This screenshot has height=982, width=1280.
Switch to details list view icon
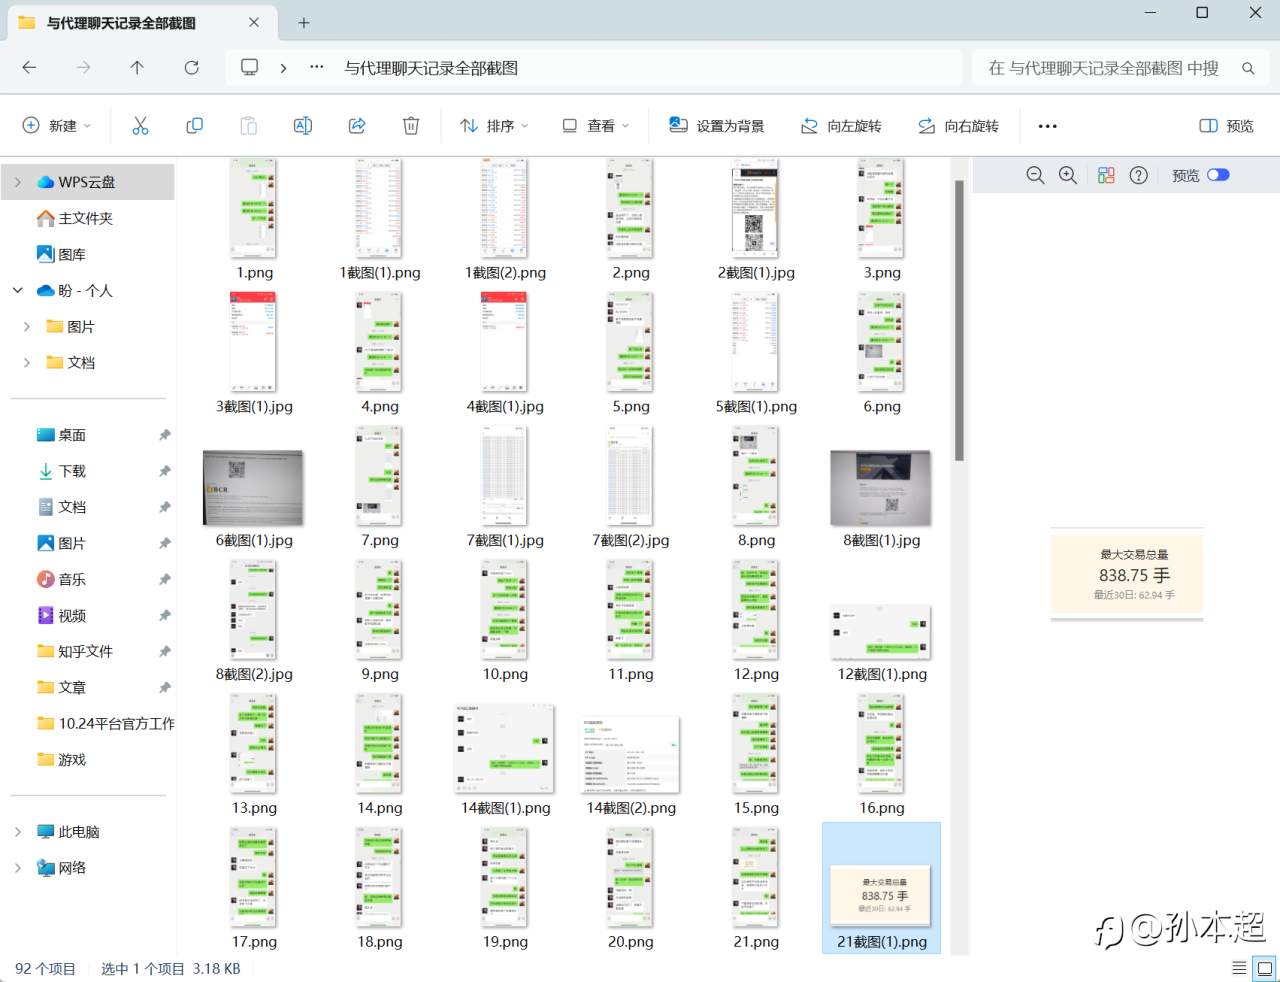coord(1239,967)
